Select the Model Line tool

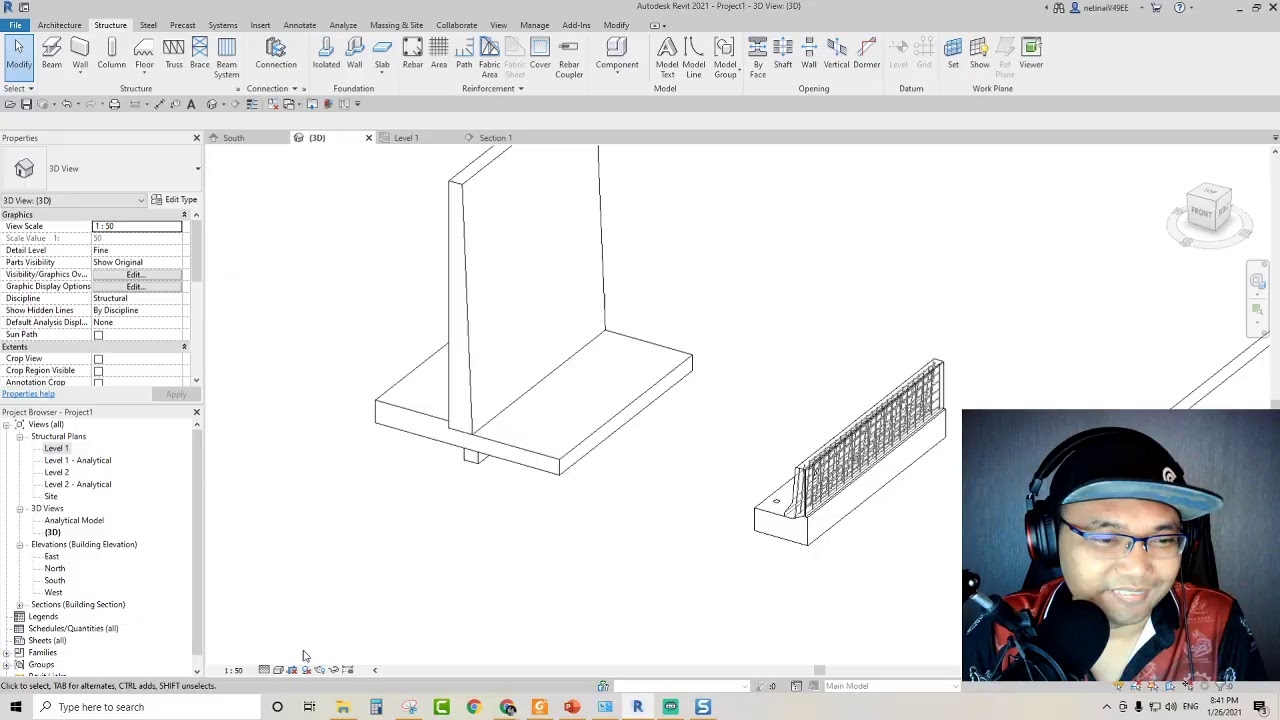pos(694,58)
